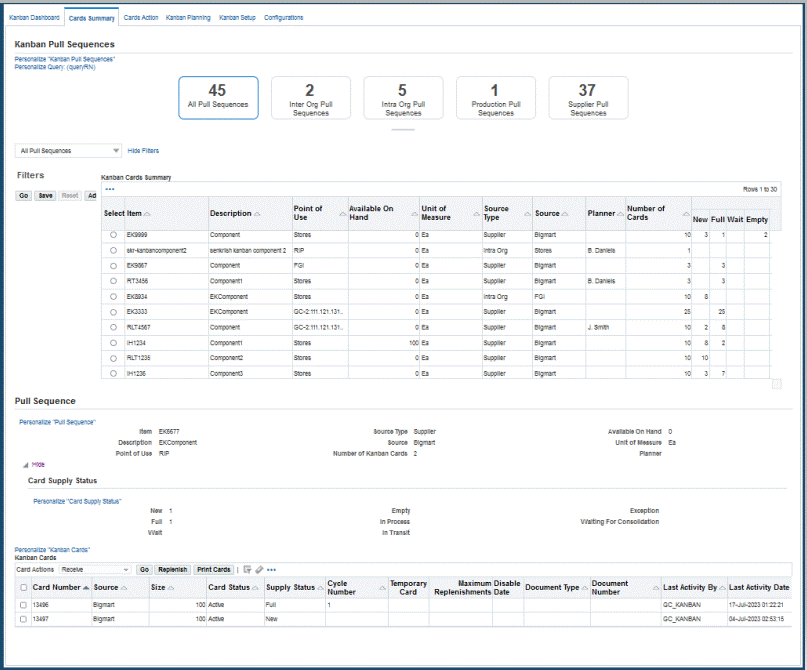Open the Kanban Cards Summary ellipsis menu
The height and width of the screenshot is (670, 807).
click(x=110, y=189)
